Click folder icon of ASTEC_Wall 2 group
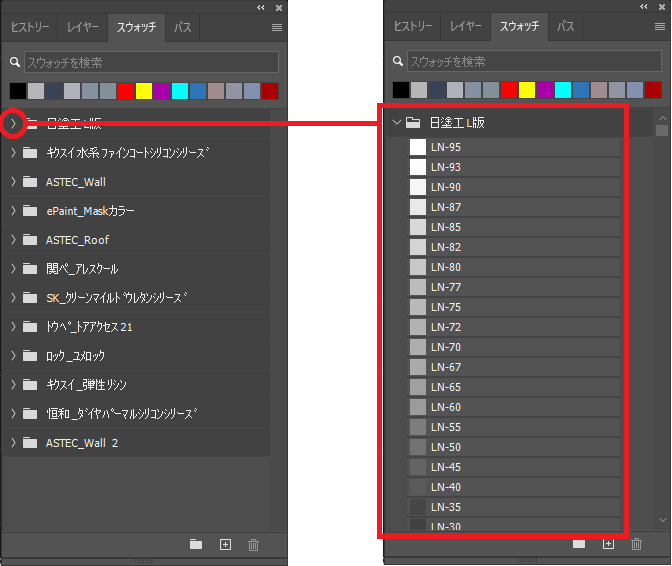Screen dimensions: 672x566 30,442
